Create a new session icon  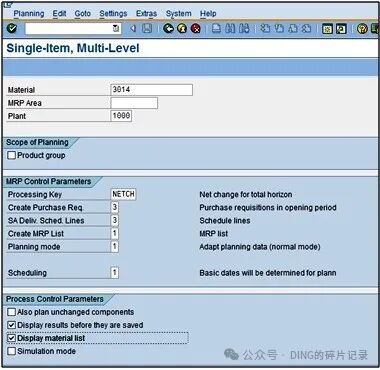[x=327, y=29]
